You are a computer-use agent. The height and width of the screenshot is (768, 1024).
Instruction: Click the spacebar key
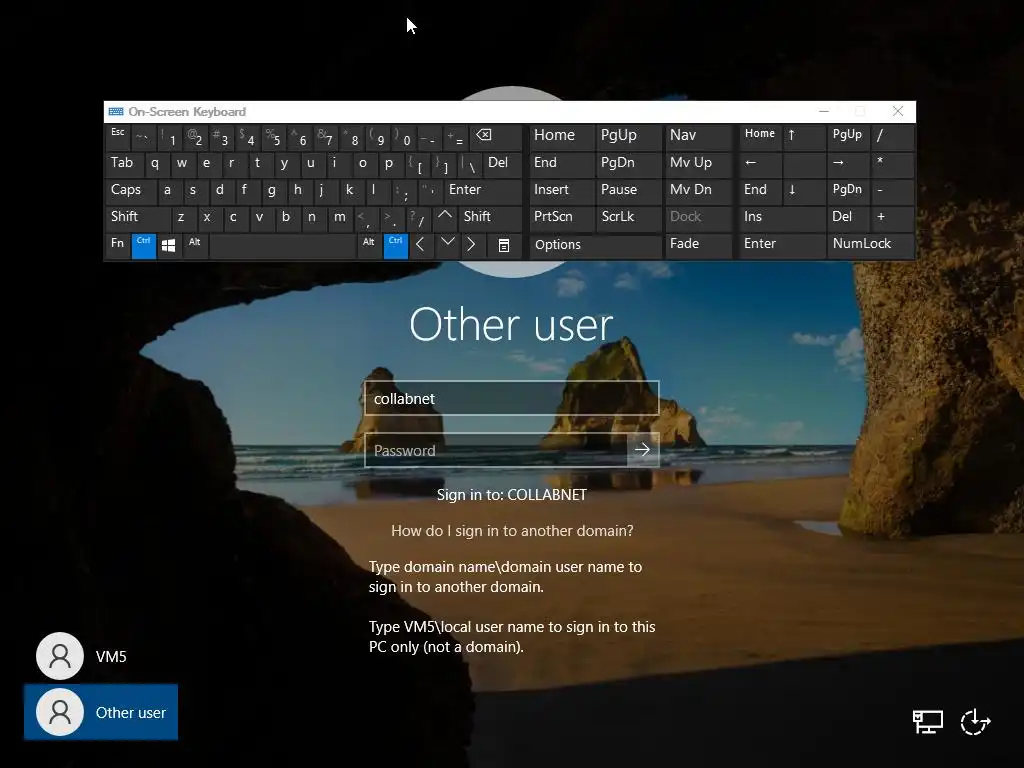[283, 246]
